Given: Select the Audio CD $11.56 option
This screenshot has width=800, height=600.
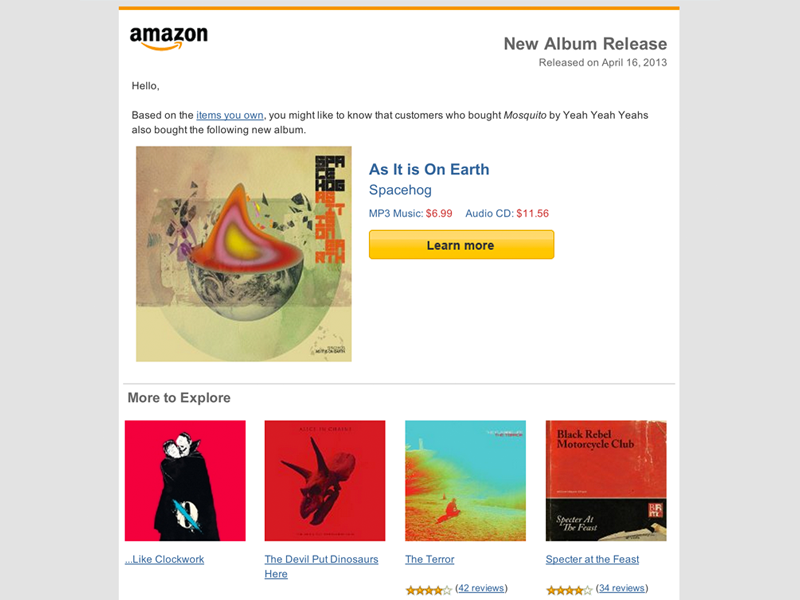Looking at the screenshot, I should click(x=507, y=213).
